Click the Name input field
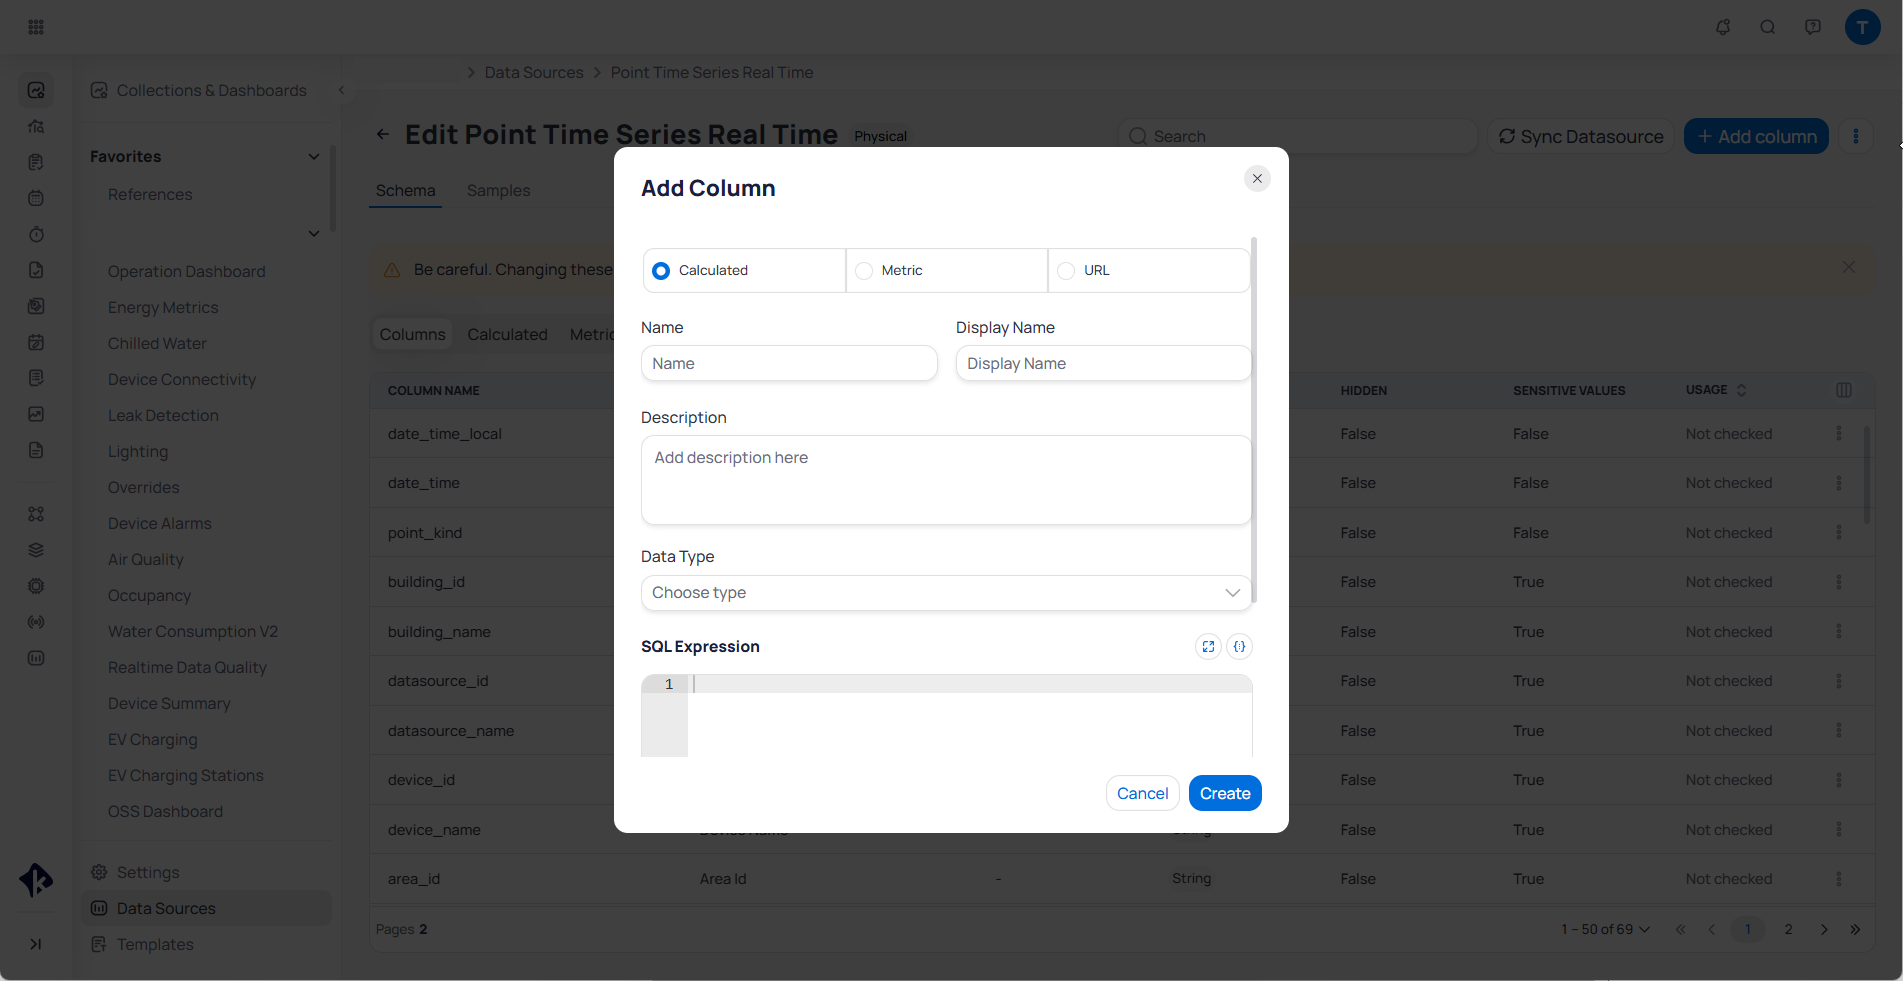This screenshot has width=1903, height=981. (x=789, y=363)
